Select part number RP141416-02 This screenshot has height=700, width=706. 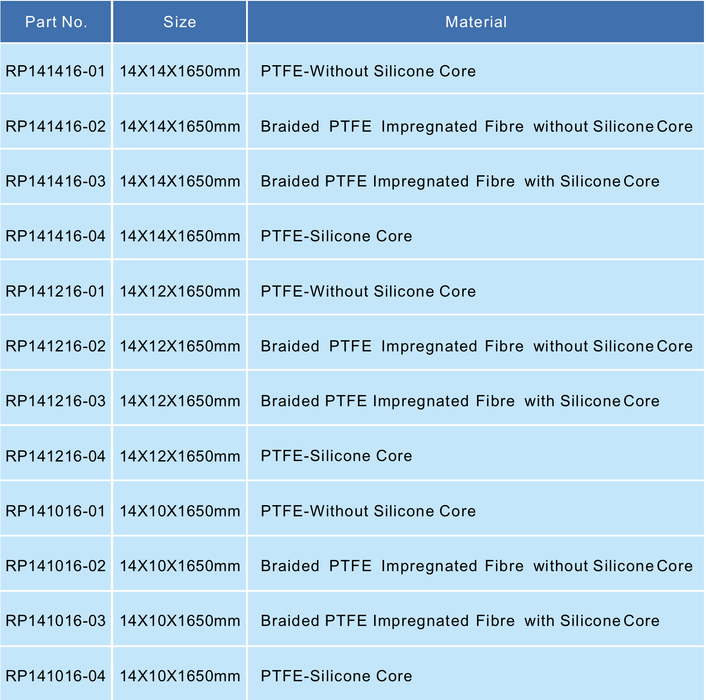[x=56, y=127]
